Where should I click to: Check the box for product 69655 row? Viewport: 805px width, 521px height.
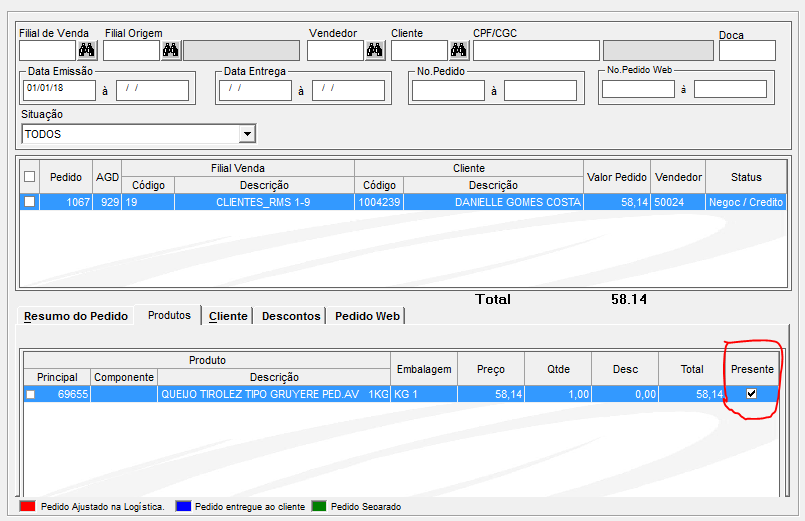(31, 394)
